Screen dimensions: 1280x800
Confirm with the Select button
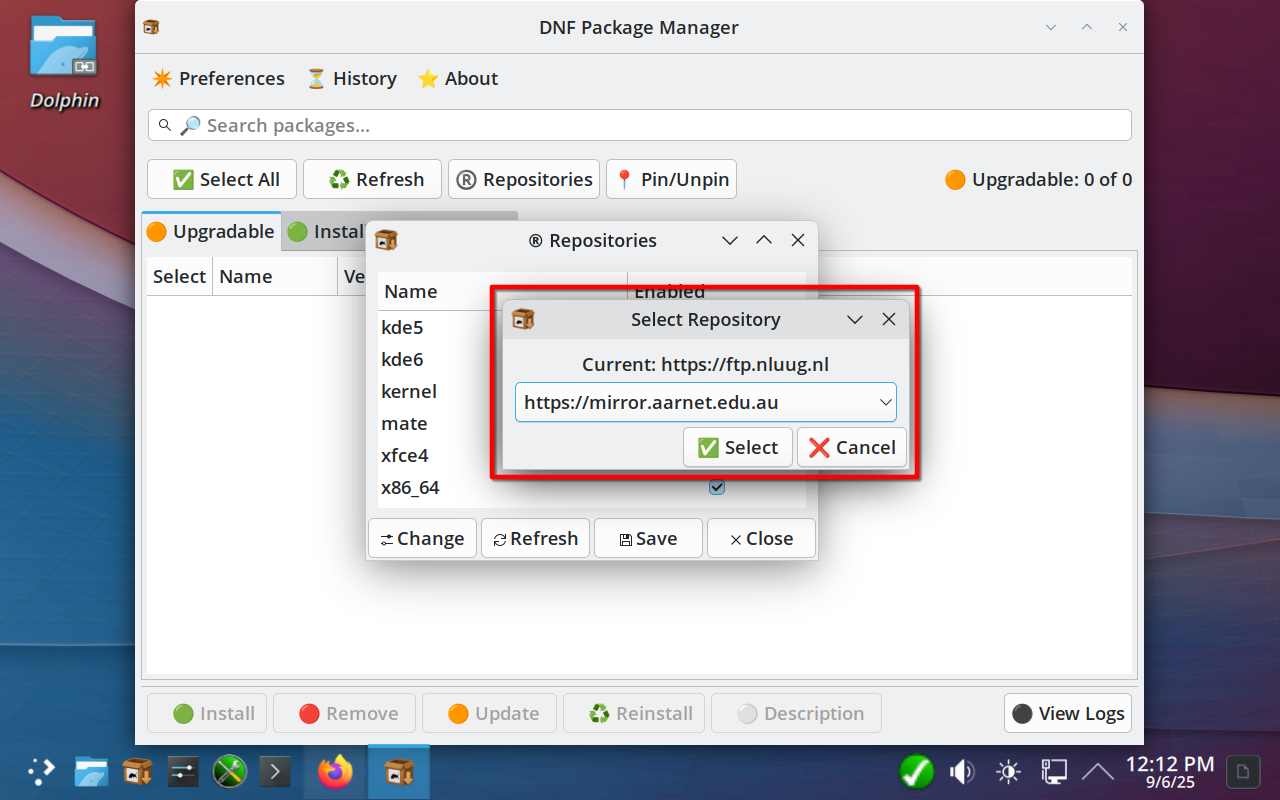tap(738, 447)
